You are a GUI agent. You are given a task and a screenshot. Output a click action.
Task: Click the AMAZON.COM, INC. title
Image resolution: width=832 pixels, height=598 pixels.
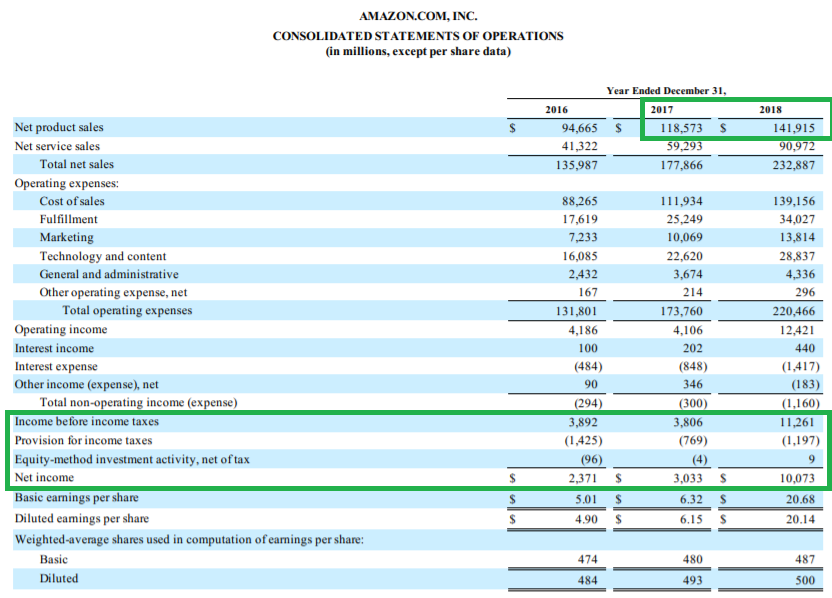pyautogui.click(x=418, y=16)
